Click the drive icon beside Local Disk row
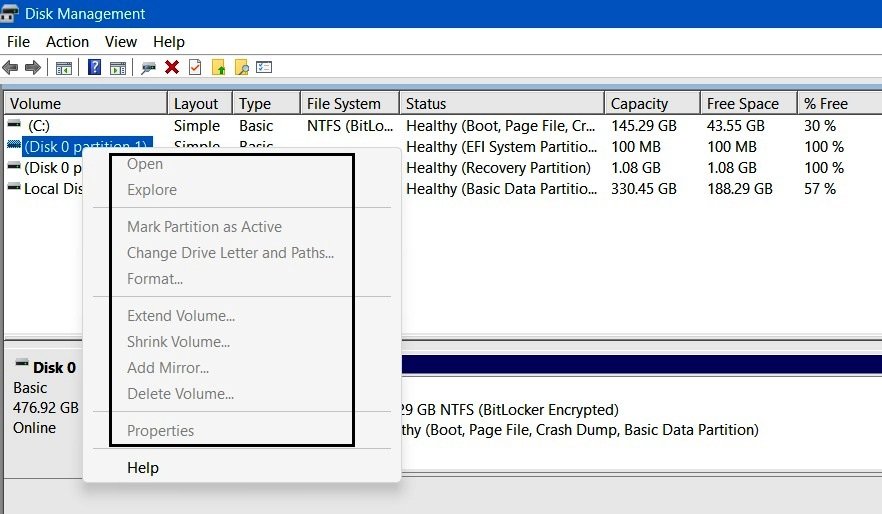The width and height of the screenshot is (882, 514). pos(14,187)
